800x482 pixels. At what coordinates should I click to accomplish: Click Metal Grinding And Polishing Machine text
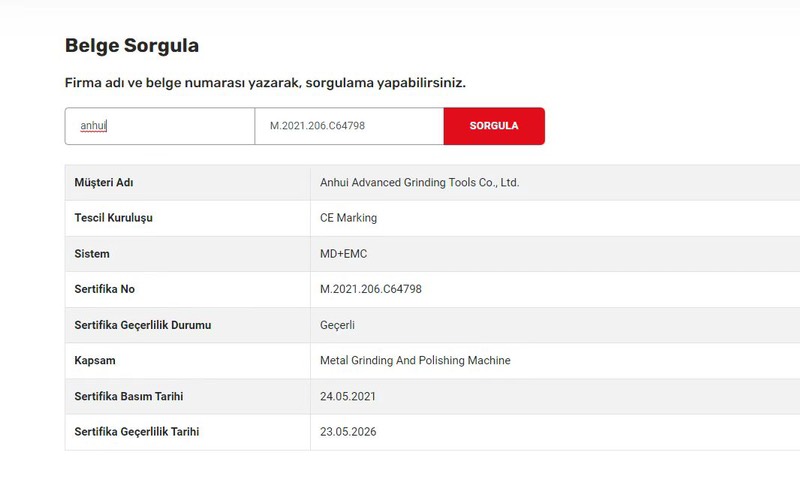pyautogui.click(x=415, y=361)
